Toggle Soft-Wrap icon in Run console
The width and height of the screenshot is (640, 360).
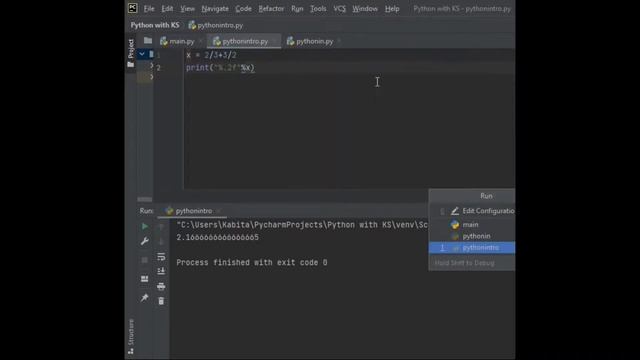pos(161,257)
